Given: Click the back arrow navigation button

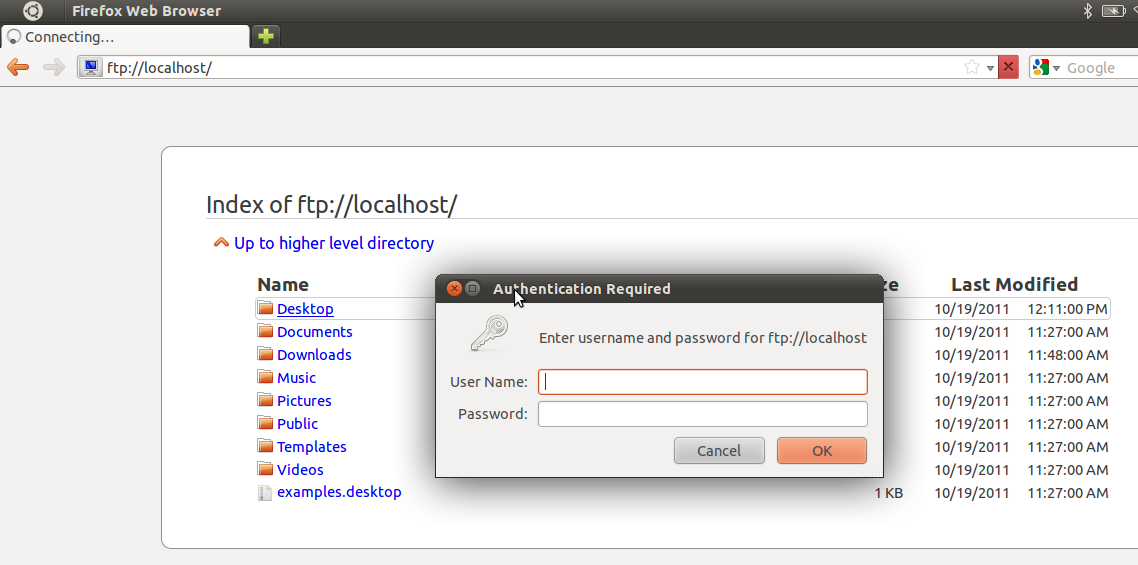Looking at the screenshot, I should [x=18, y=68].
